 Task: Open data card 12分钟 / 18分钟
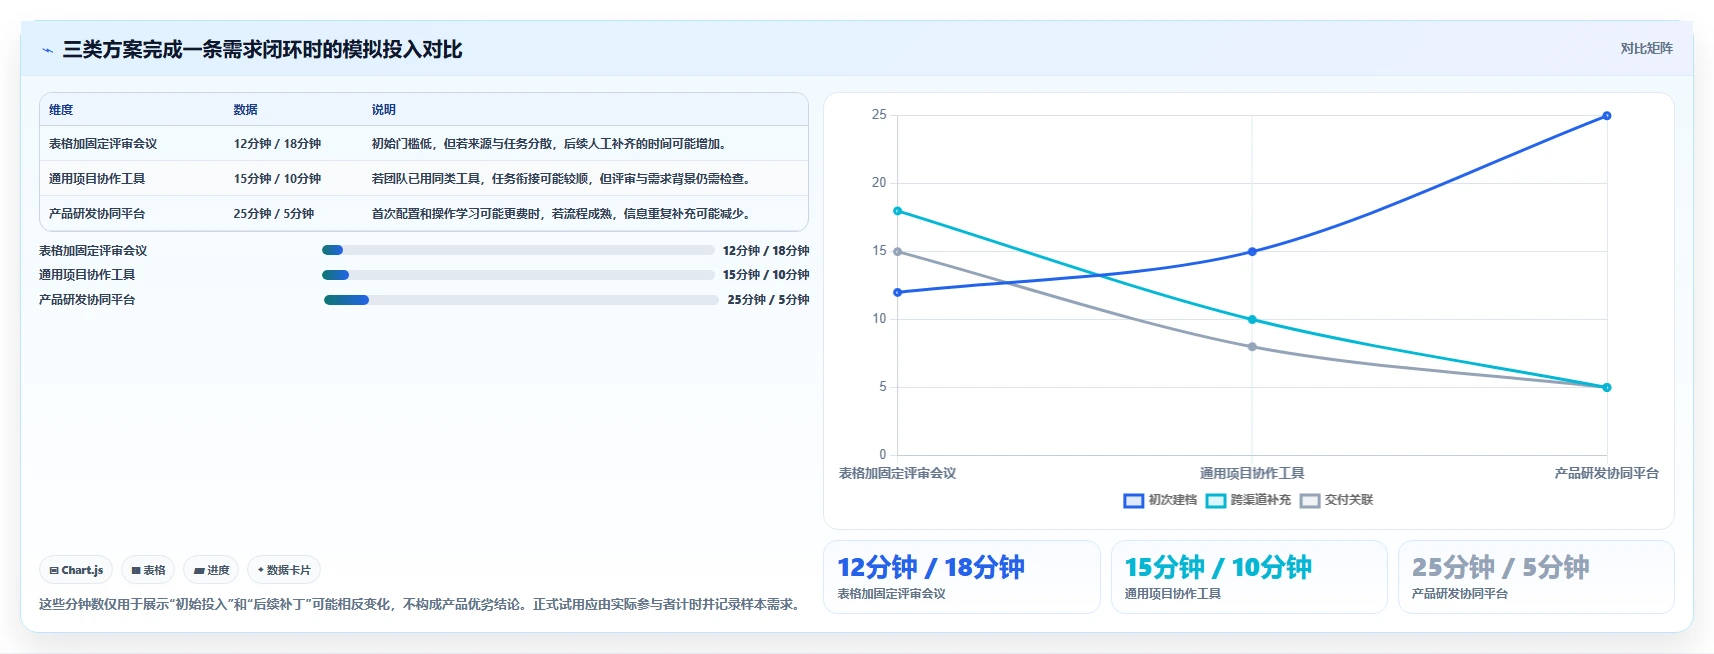[x=962, y=577]
